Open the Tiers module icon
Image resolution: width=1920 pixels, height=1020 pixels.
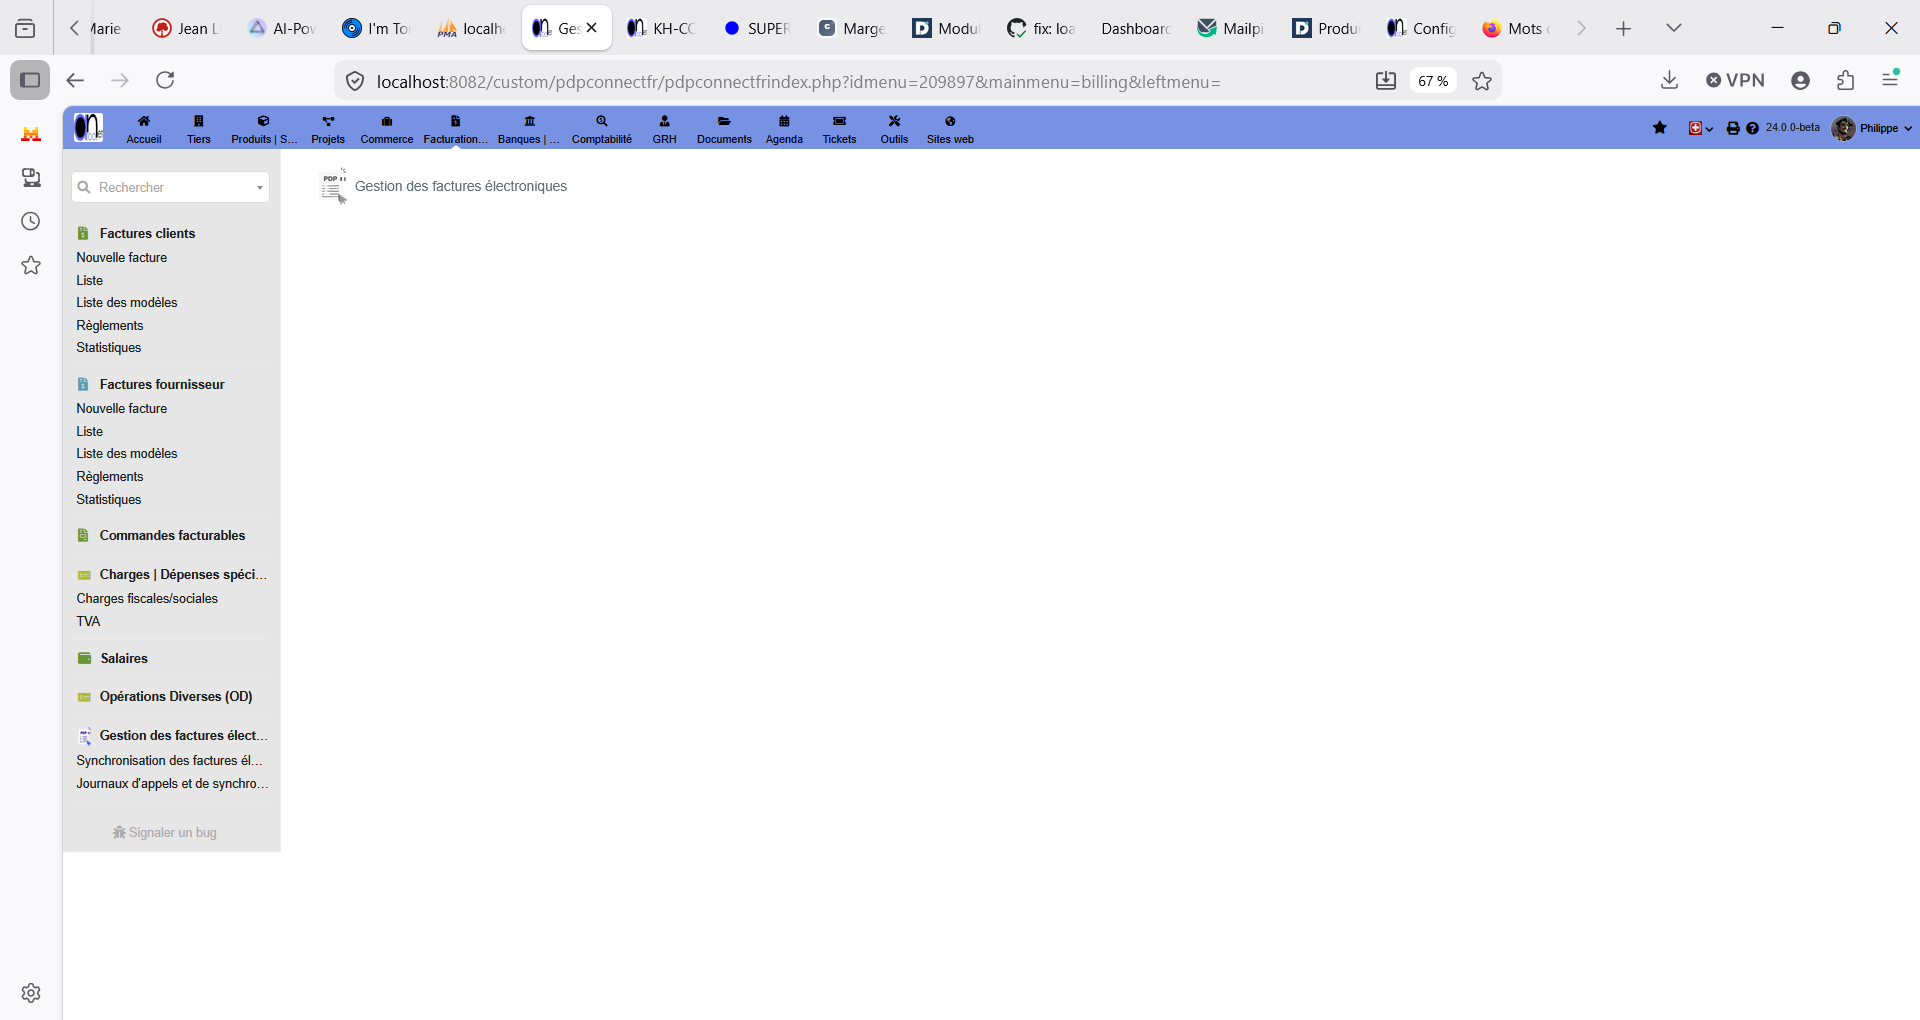pyautogui.click(x=198, y=121)
